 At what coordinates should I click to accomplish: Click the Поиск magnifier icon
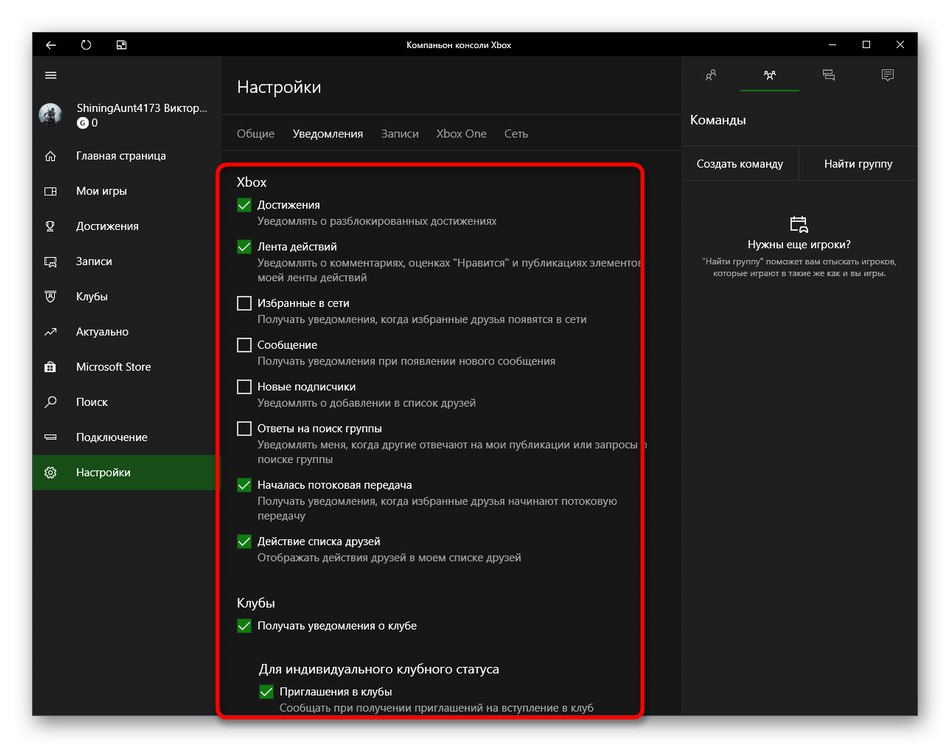[50, 402]
